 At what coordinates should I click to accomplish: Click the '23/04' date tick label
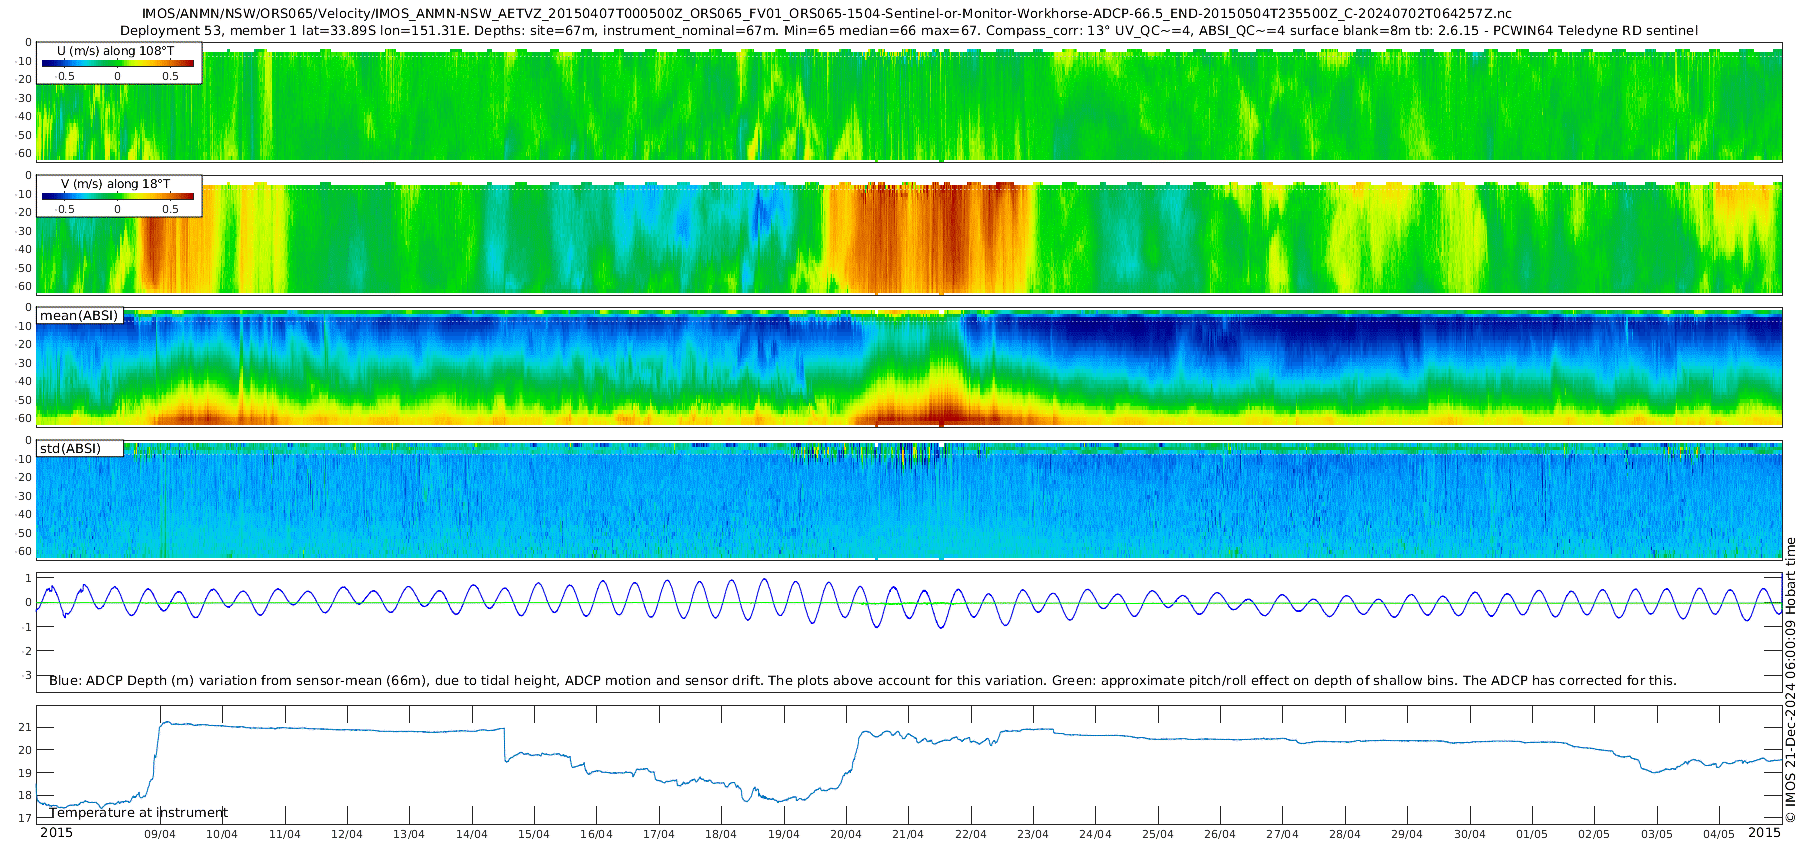[x=1033, y=834]
